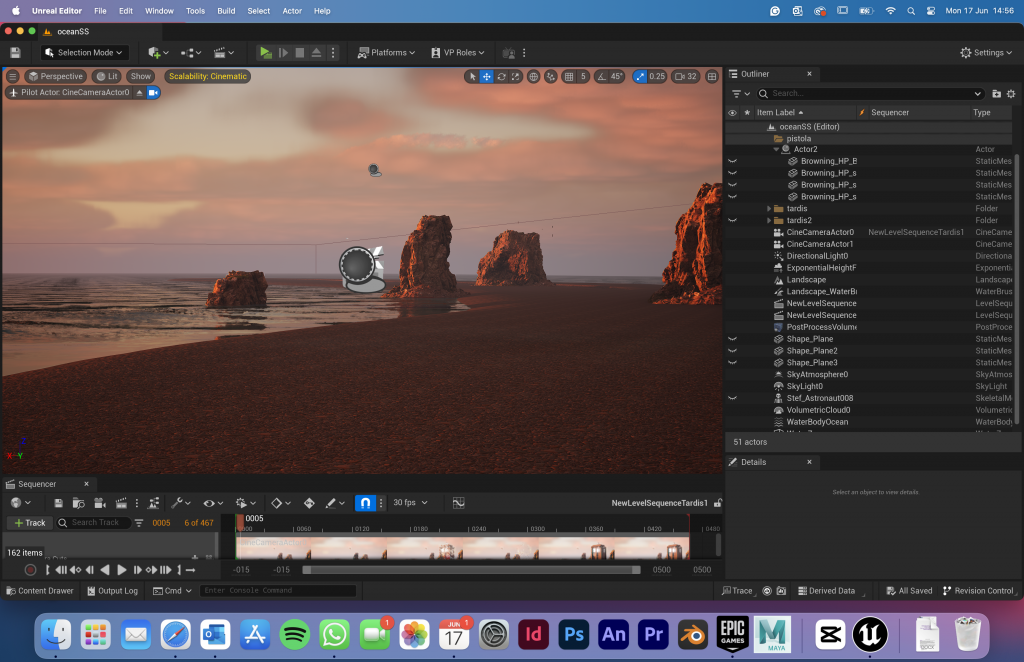Click the Sequencer curve editor icon

point(458,503)
